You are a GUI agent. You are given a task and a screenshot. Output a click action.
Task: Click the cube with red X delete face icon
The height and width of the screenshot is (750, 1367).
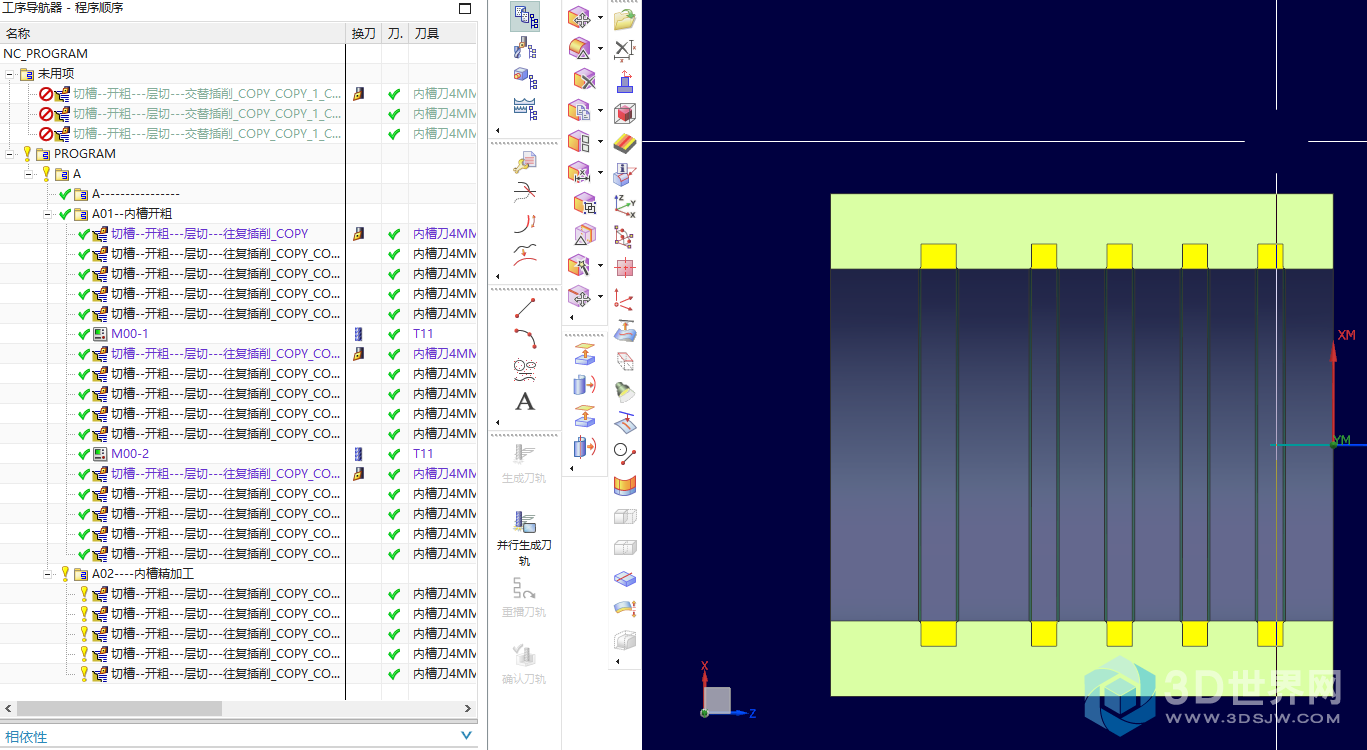[x=584, y=79]
